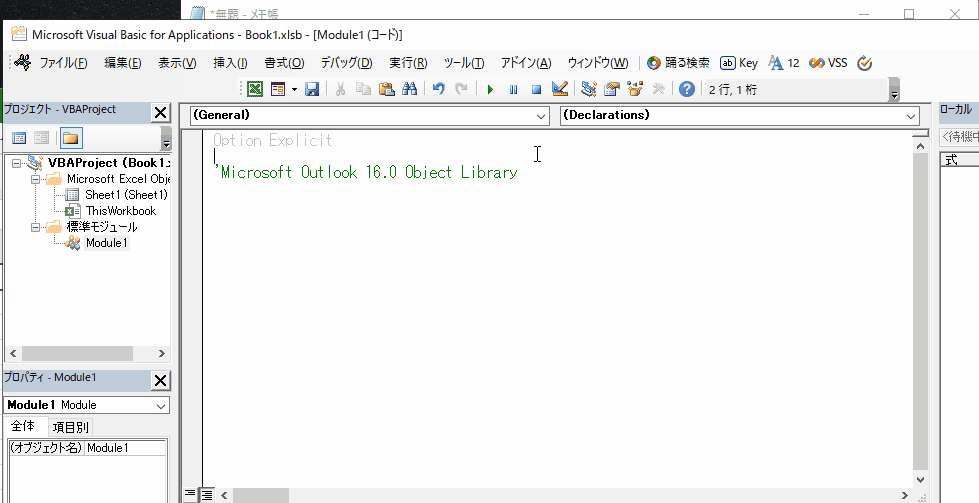Open the 書式(O) menu
Screen dimensions: 979x503
[284, 62]
